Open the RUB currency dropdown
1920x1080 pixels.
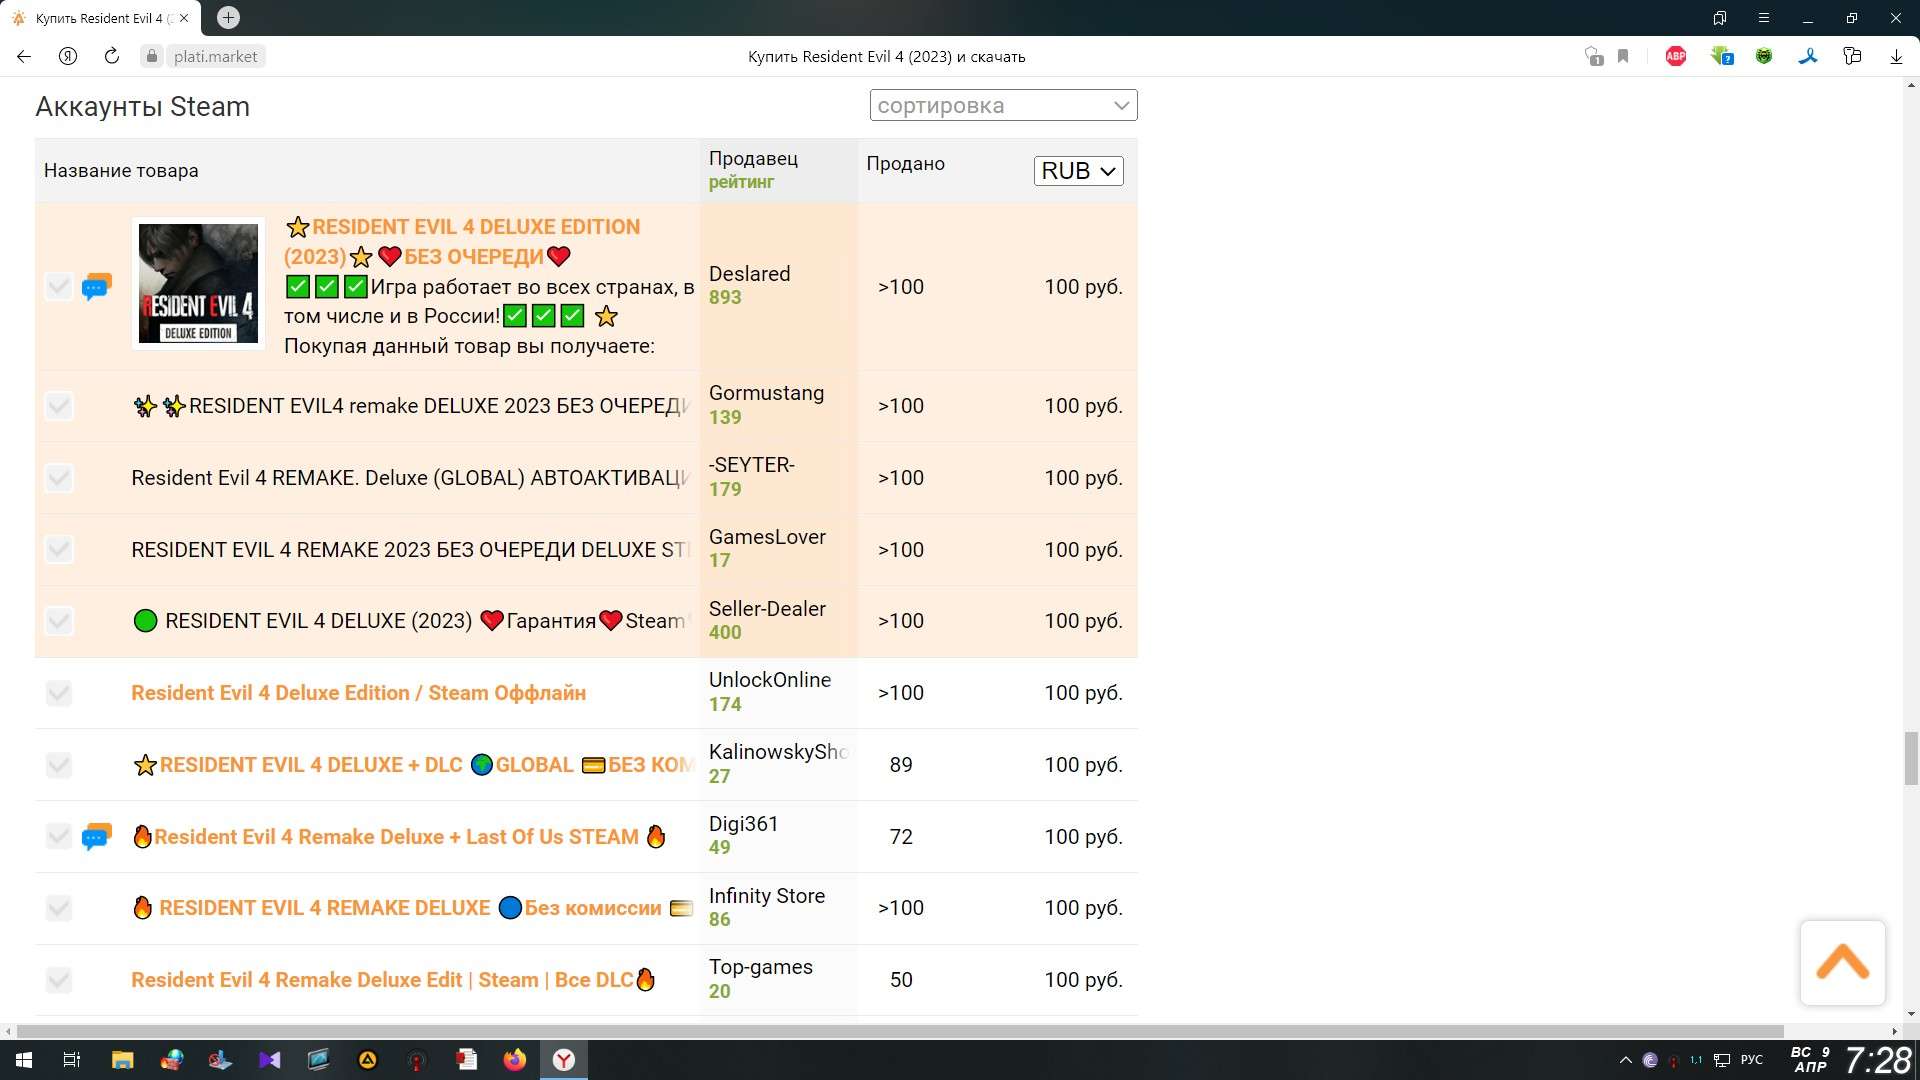point(1078,171)
